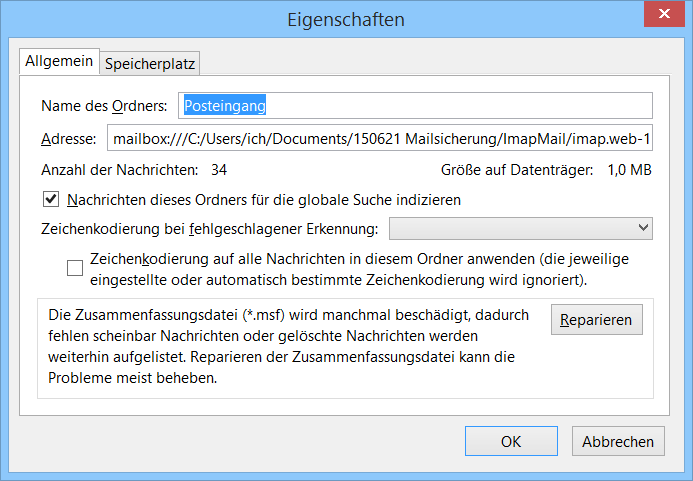Enable Zeichenkodierung auf alle Nachrichten anwenden
This screenshot has width=693, height=481.
(x=75, y=268)
